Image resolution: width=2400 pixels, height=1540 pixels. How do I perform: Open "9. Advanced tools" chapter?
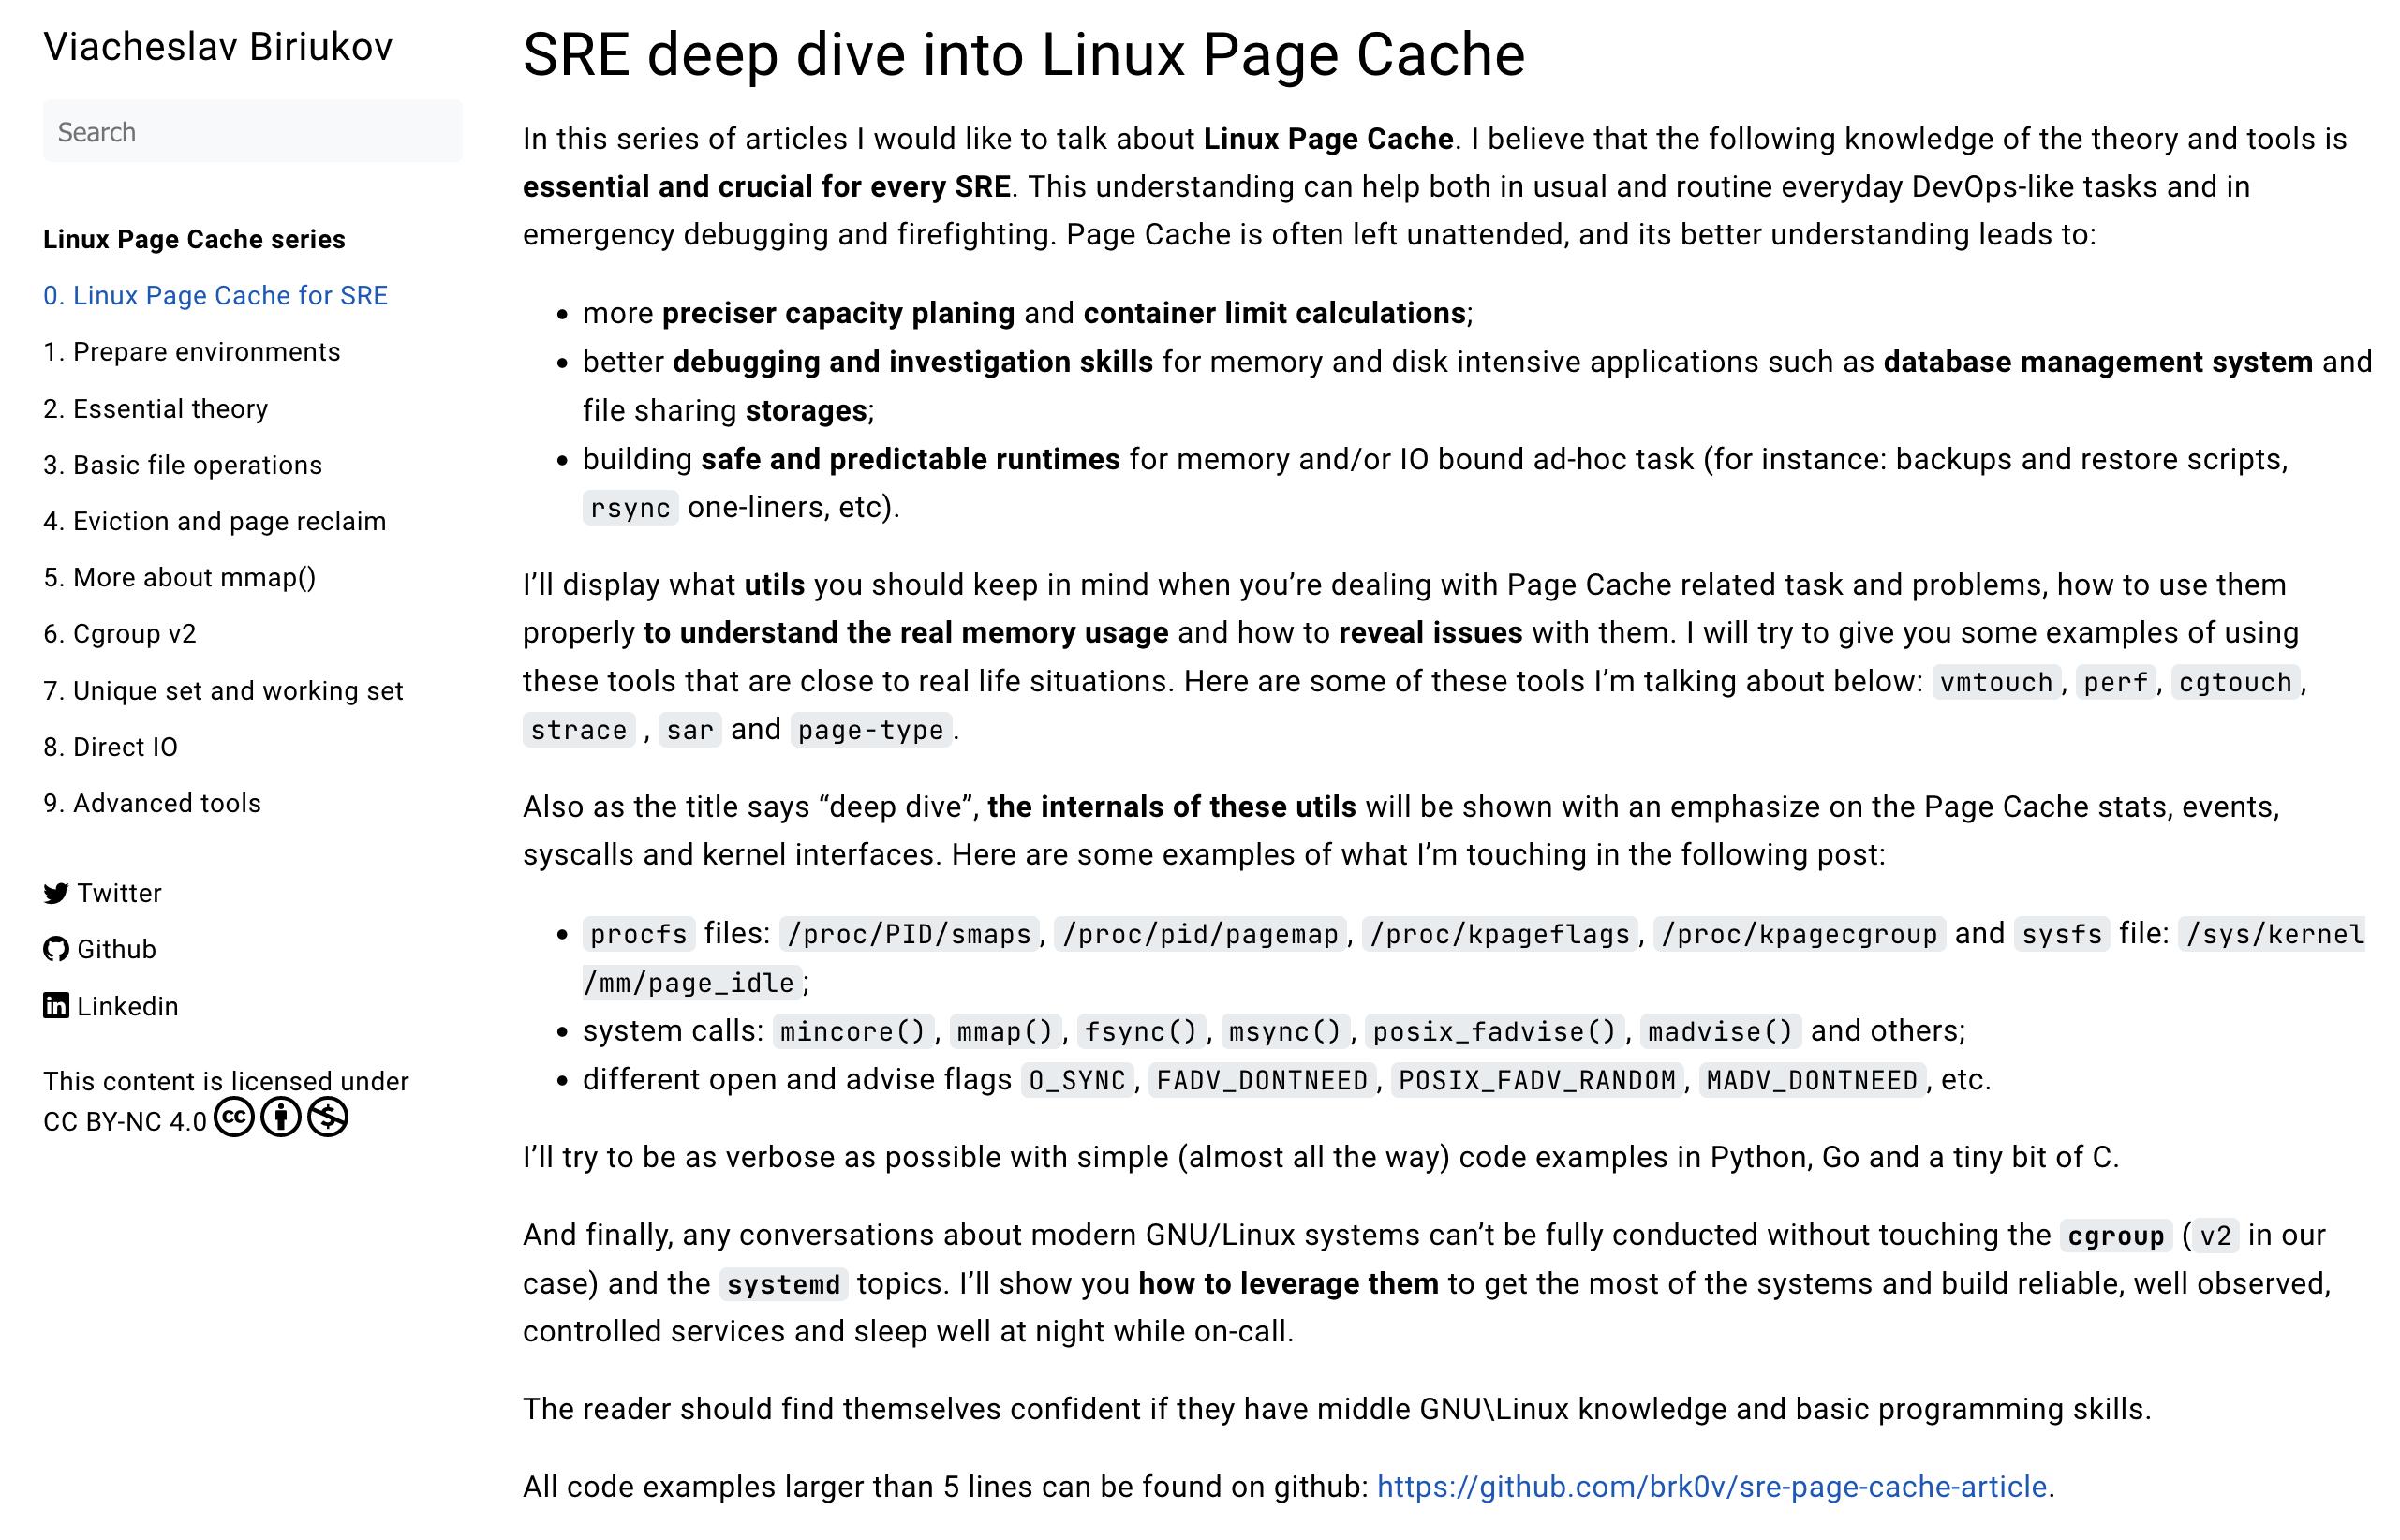[152, 803]
